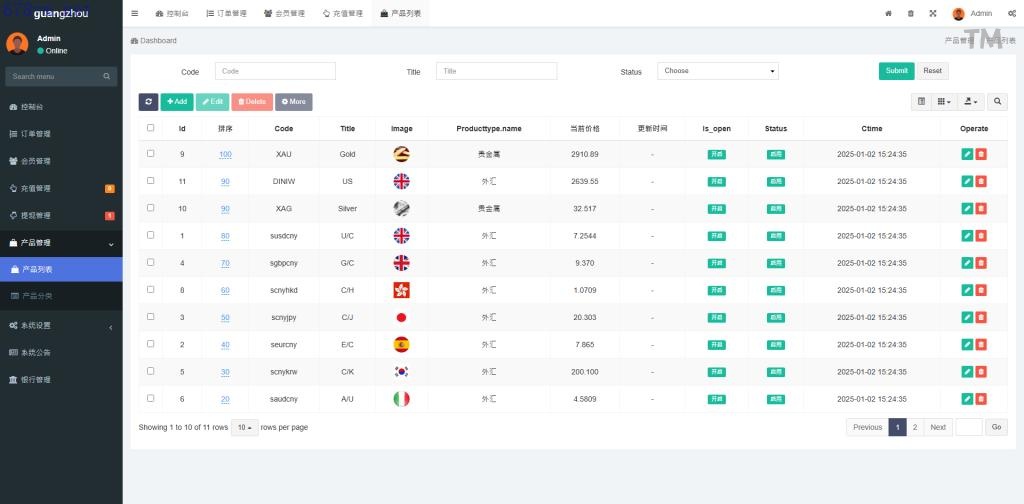The height and width of the screenshot is (504, 1024).
Task: Click the hamburger menu toggle icon
Action: 135,14
